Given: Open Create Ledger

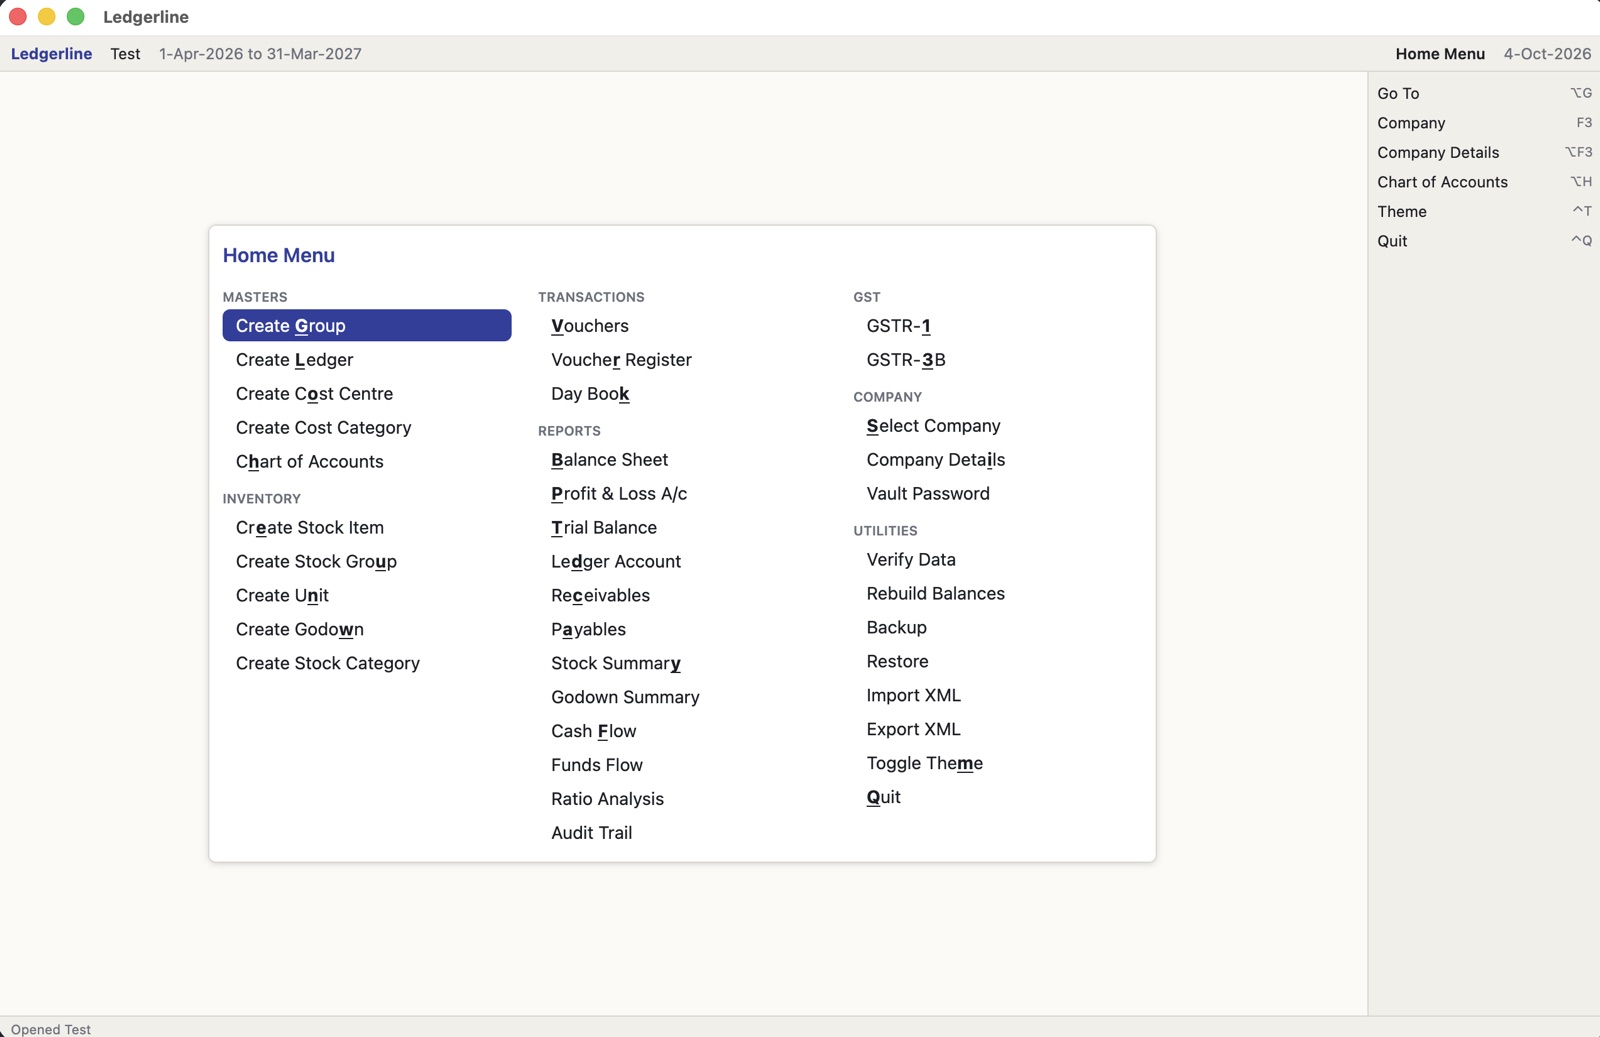Looking at the screenshot, I should tap(367, 360).
